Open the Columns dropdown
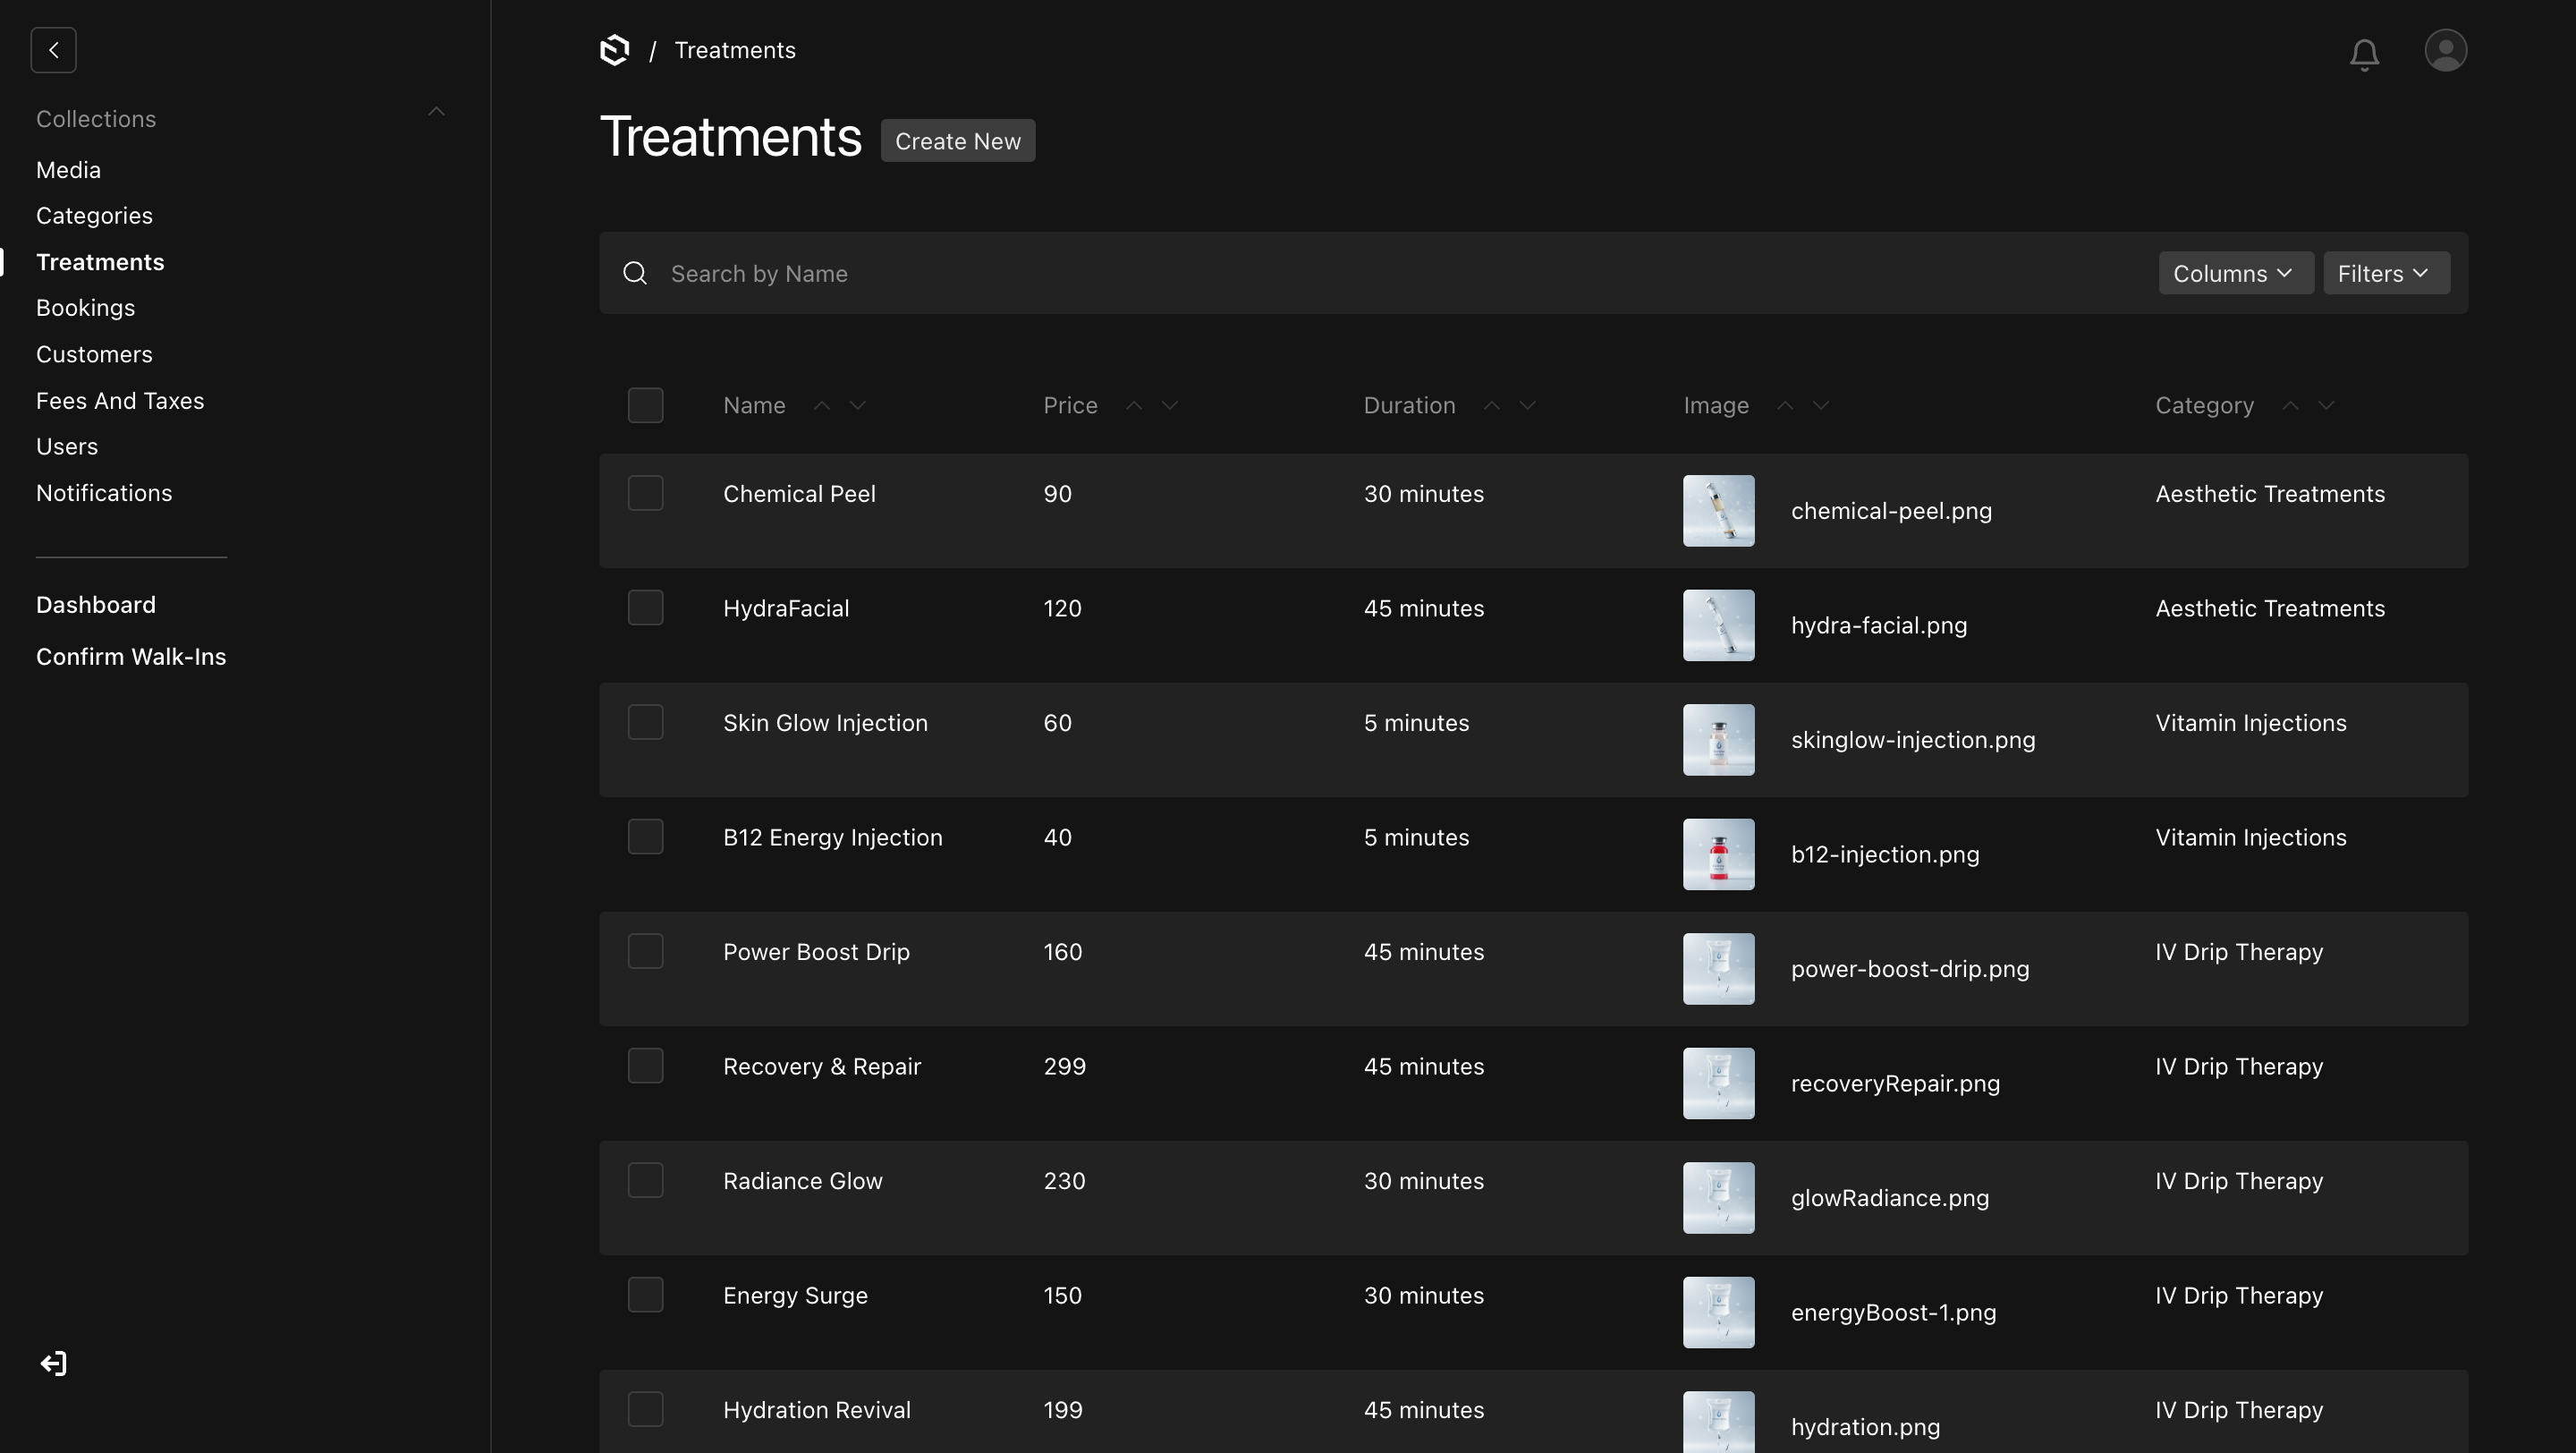The width and height of the screenshot is (2576, 1453). pyautogui.click(x=2235, y=272)
